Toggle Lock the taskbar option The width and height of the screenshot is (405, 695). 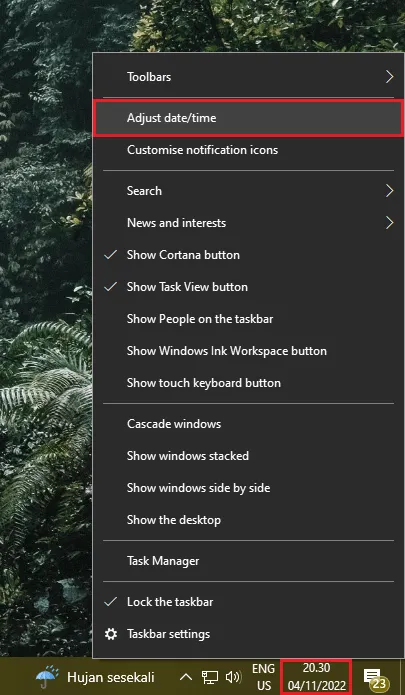[249, 602]
